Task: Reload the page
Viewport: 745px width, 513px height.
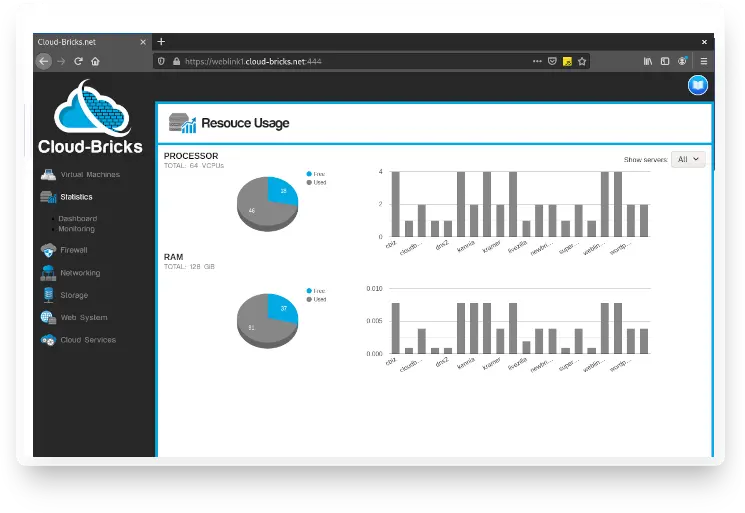Action: 78,61
